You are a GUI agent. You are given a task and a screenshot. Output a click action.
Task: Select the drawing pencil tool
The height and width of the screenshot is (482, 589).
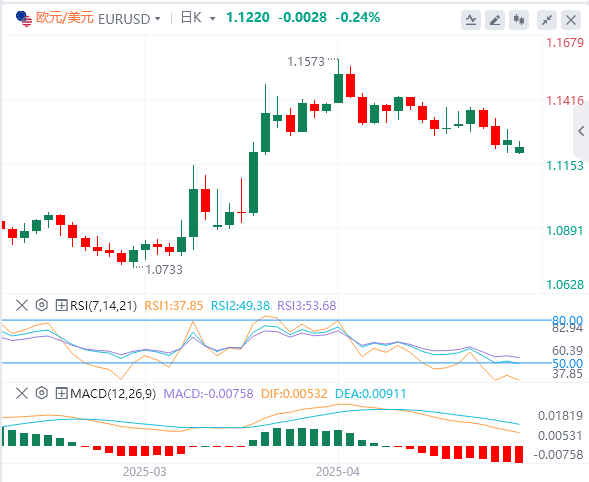(495, 20)
